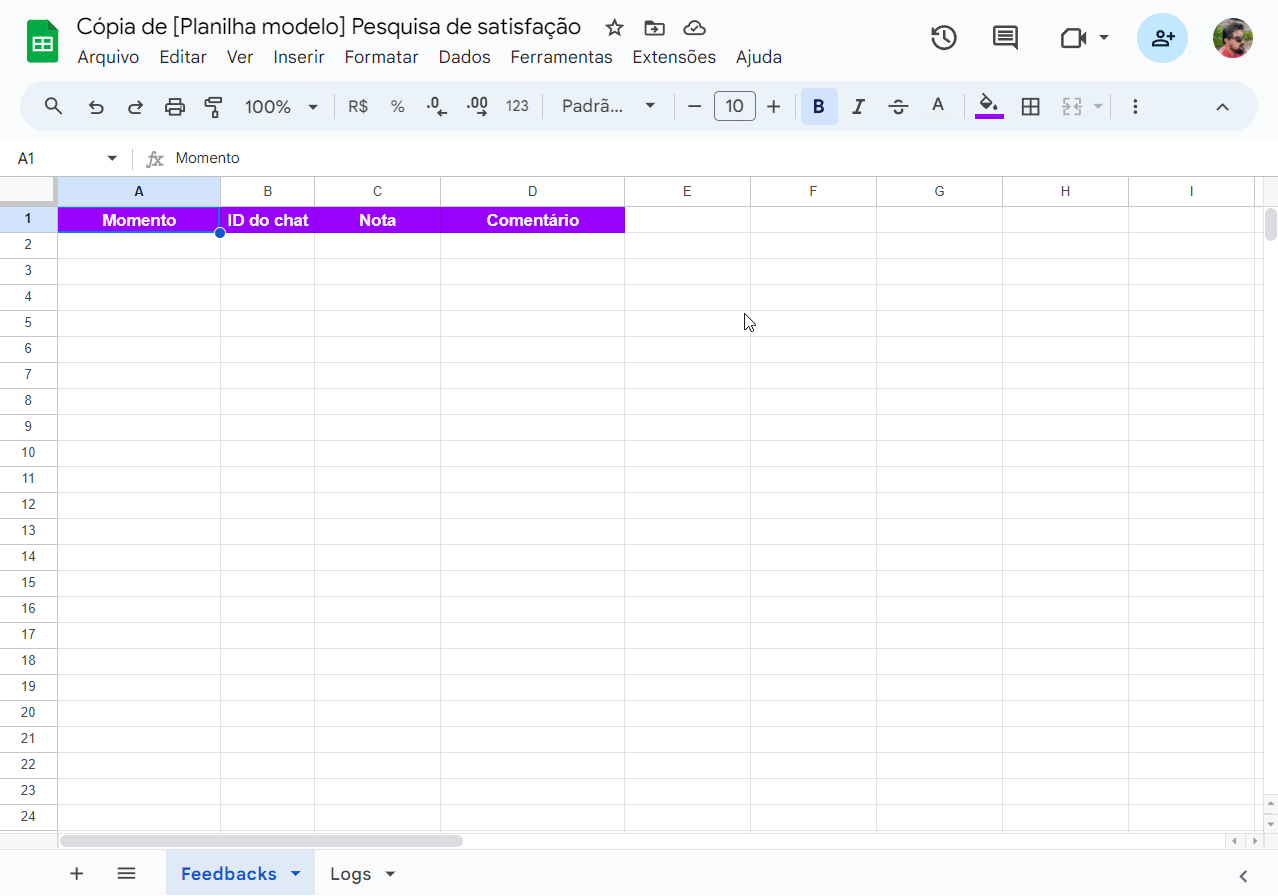Open the Extensões menu

(x=674, y=57)
